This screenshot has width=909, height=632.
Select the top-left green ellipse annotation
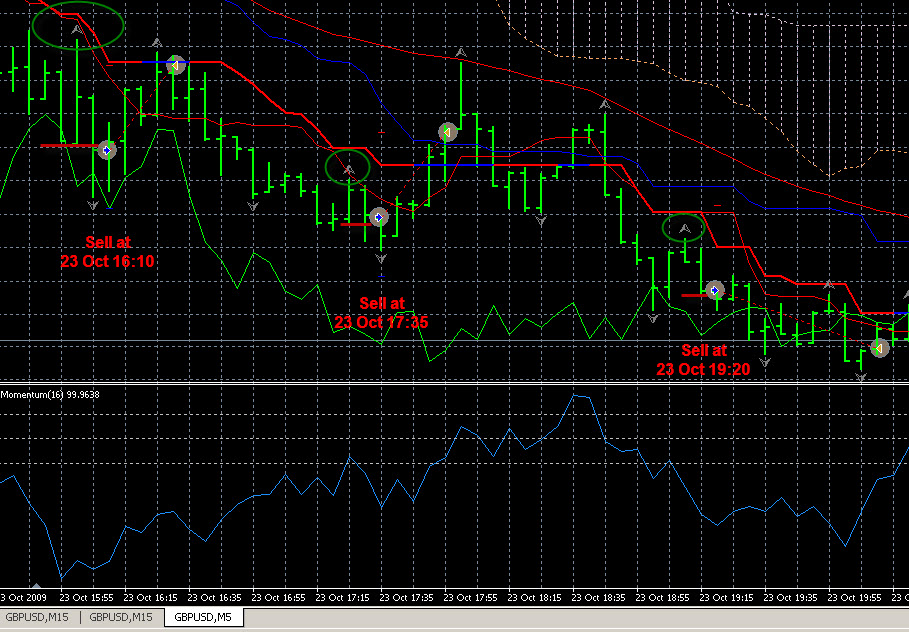tap(78, 26)
